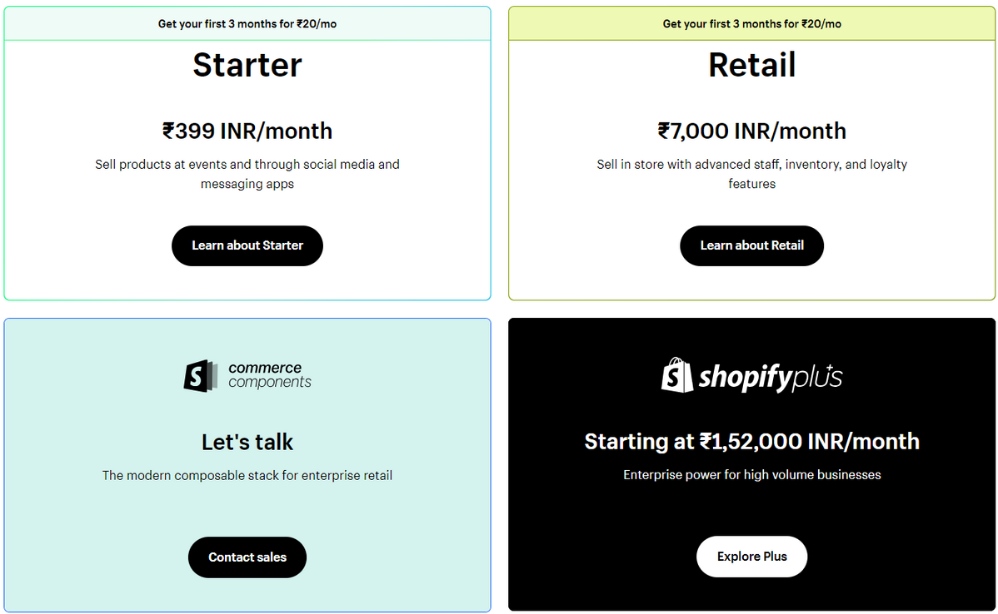998x614 pixels.
Task: Click the ₹7,000 INR/month price text
Action: pyautogui.click(x=751, y=130)
